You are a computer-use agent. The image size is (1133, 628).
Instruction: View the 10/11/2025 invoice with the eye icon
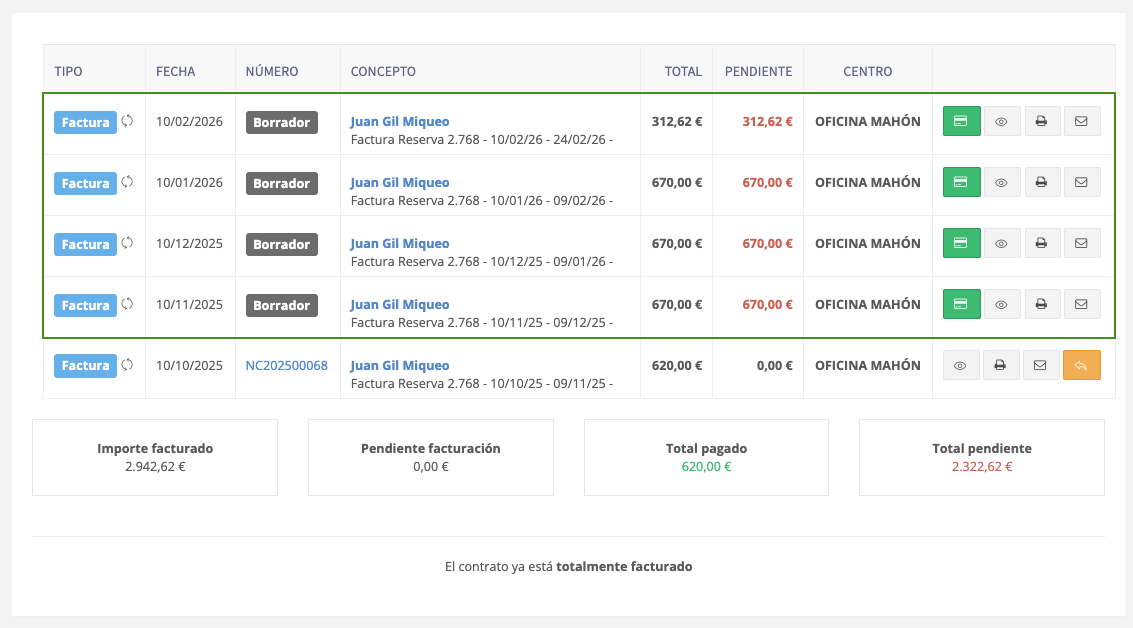point(1001,304)
